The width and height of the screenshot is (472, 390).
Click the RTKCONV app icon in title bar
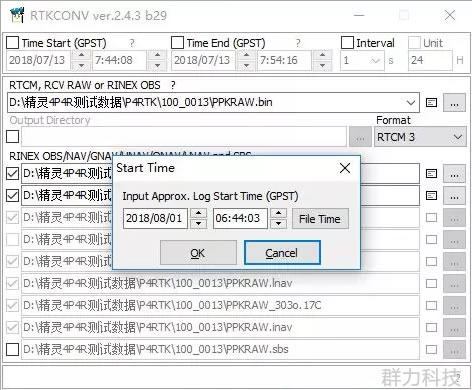17,15
